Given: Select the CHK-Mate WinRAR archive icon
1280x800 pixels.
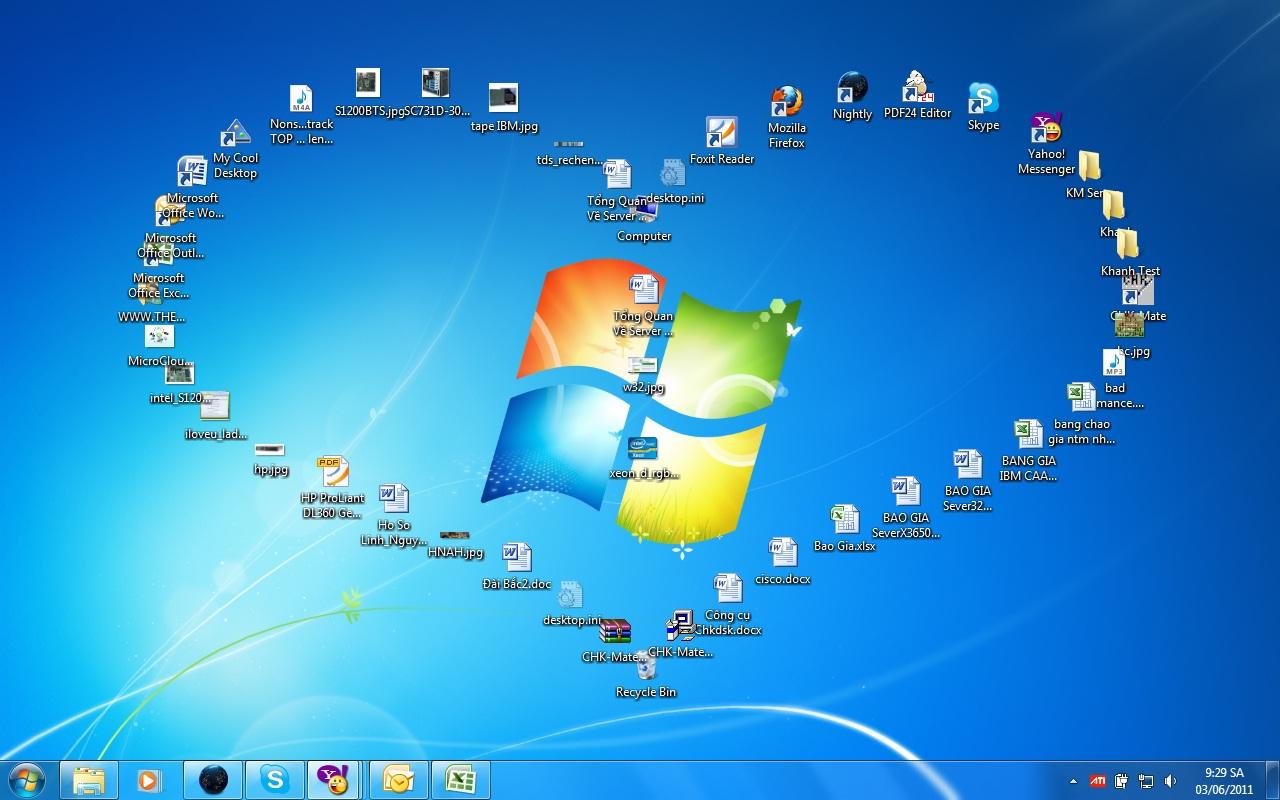Looking at the screenshot, I should 614,631.
